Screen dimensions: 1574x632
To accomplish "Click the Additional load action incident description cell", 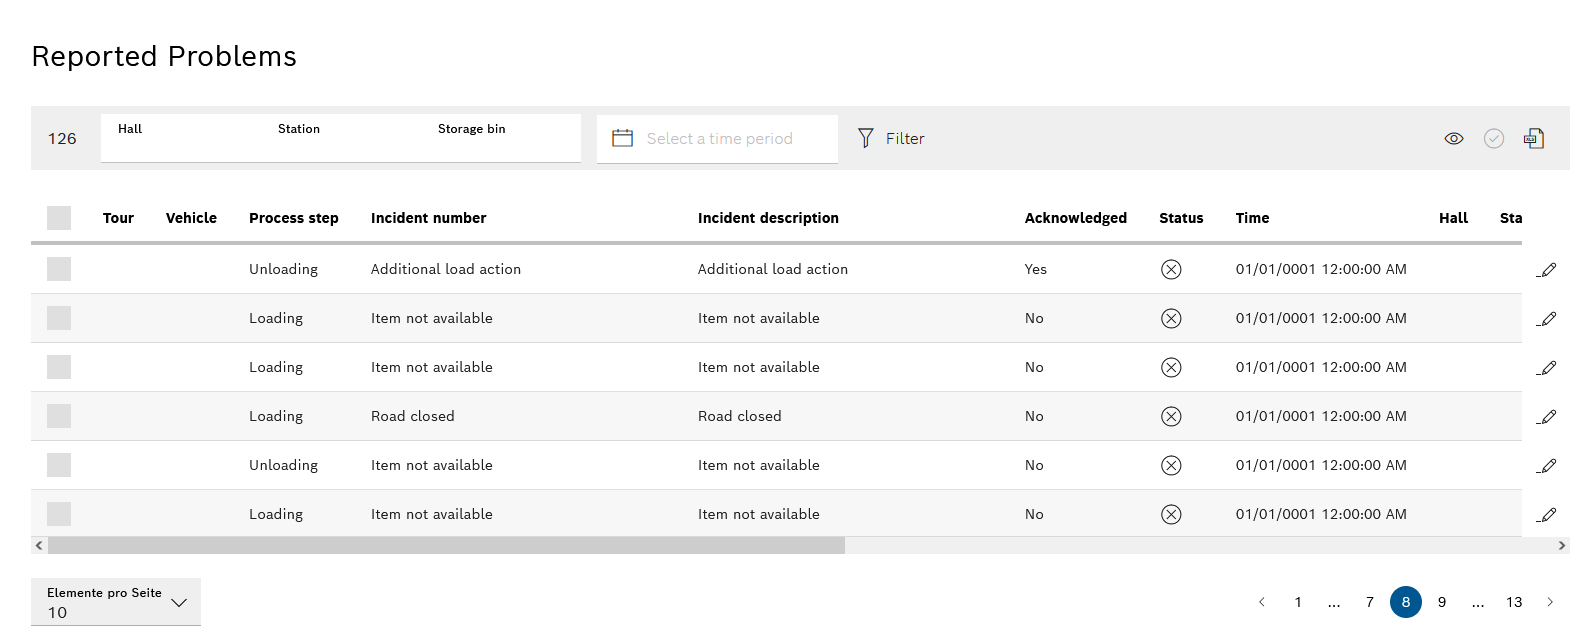I will tap(773, 269).
